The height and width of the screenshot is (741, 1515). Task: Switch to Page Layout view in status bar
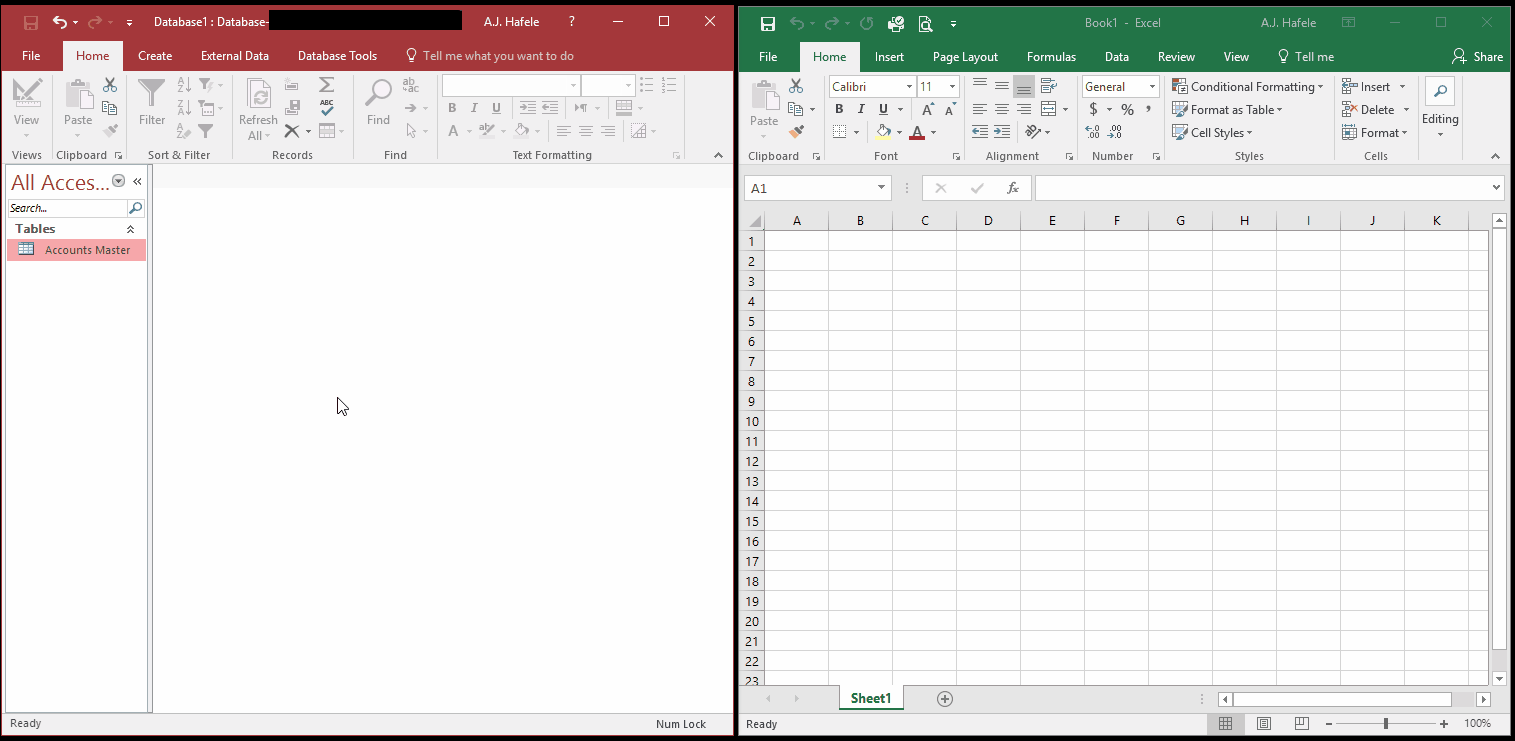coord(1263,723)
